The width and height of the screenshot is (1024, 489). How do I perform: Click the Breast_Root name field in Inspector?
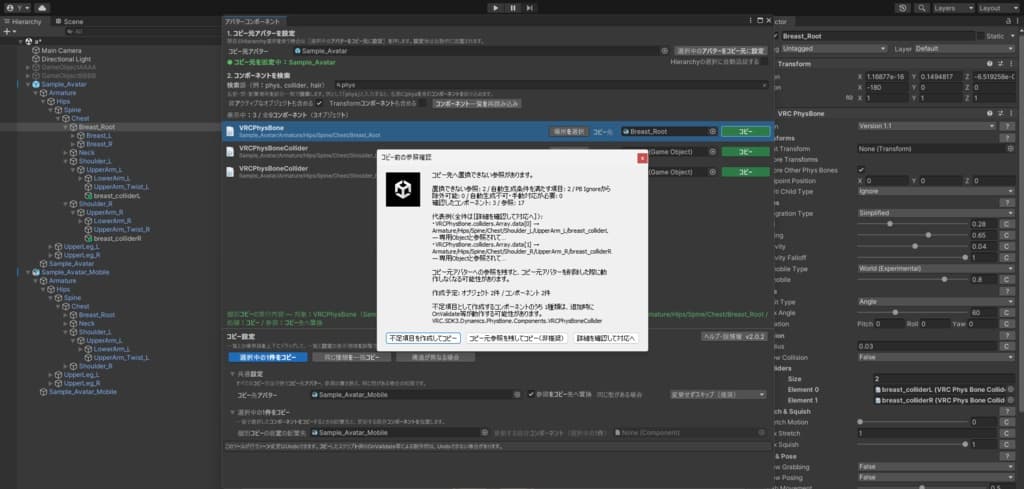click(x=877, y=37)
